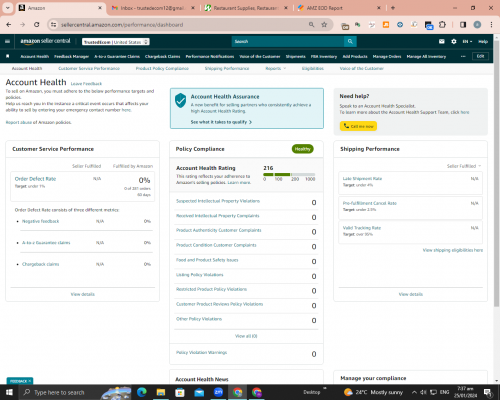
Task: Open Microsoft Store from the taskbar
Action: (180, 392)
